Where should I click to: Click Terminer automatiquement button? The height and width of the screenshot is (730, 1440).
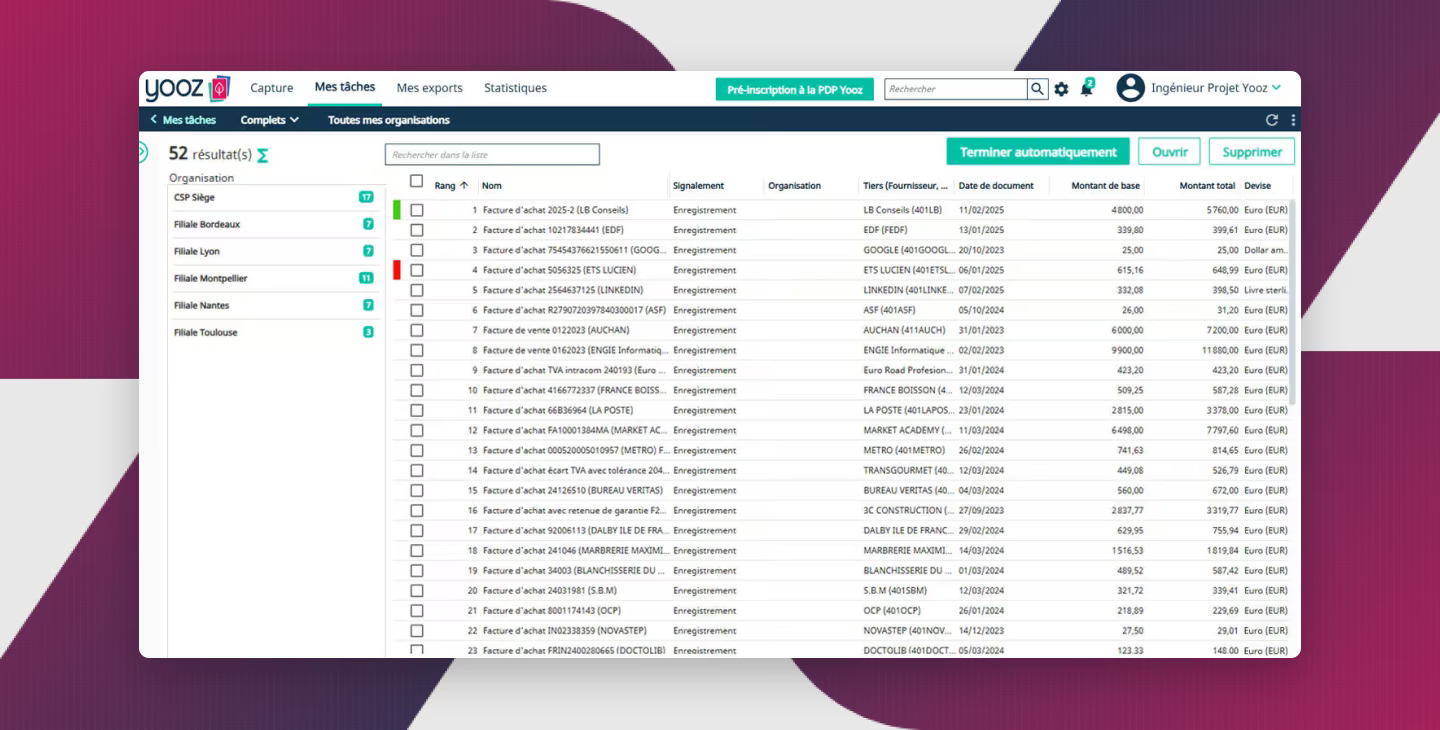1038,152
